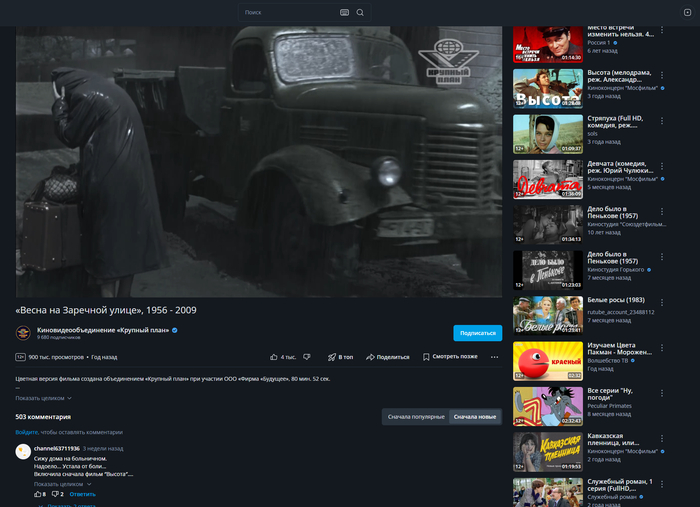The image size is (700, 507).
Task: Open options for 'Девчата' recommended video
Action: pos(662,166)
